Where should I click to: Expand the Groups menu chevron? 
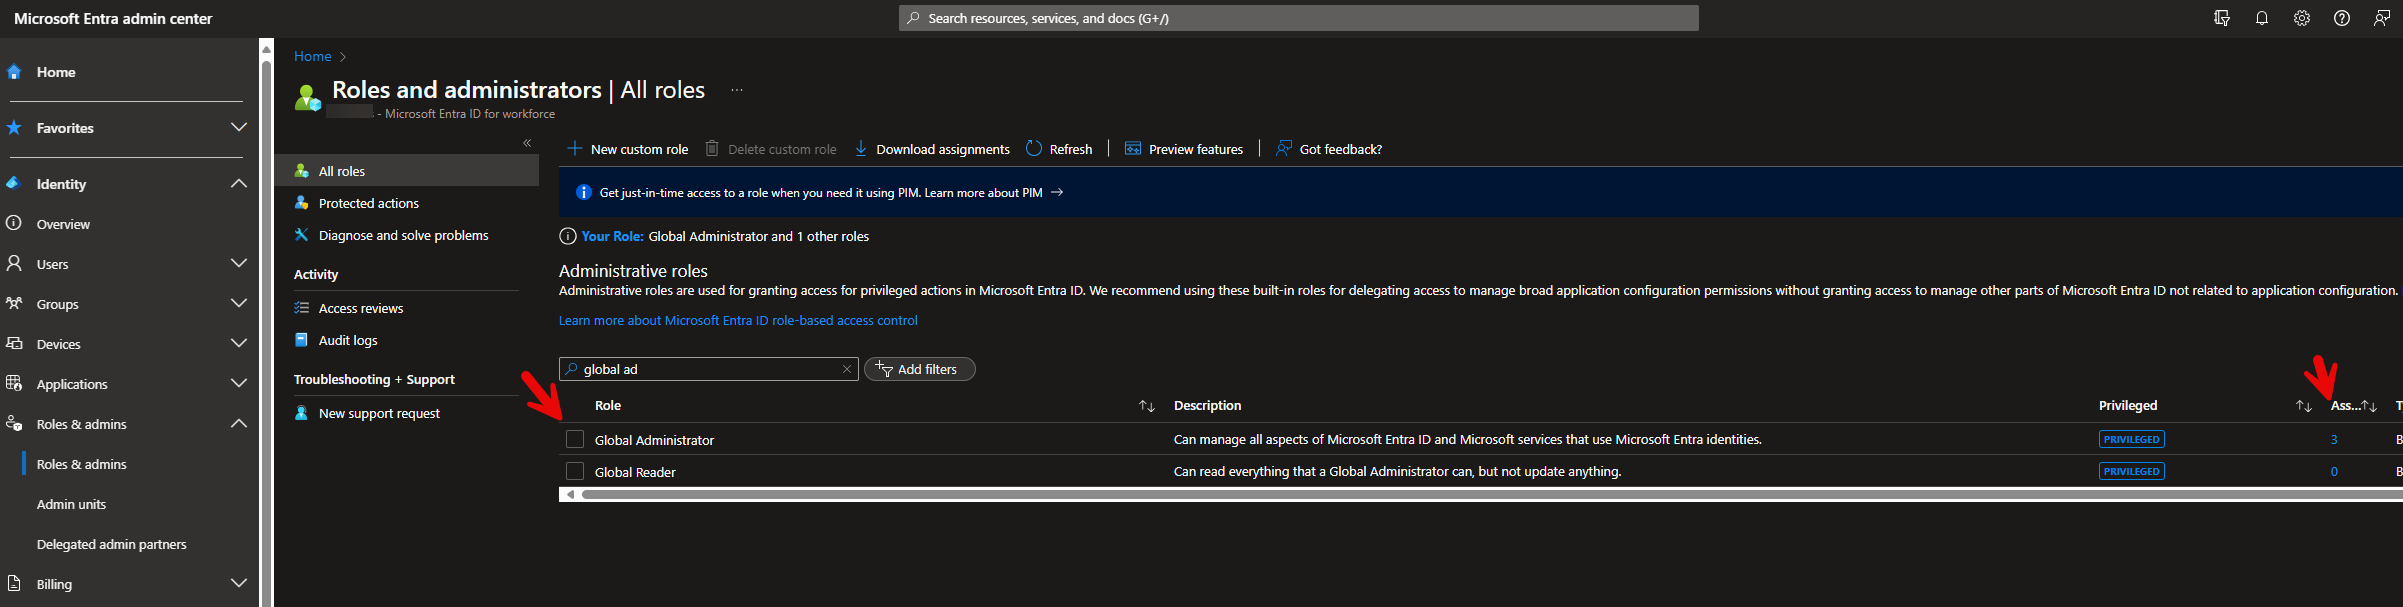[239, 303]
